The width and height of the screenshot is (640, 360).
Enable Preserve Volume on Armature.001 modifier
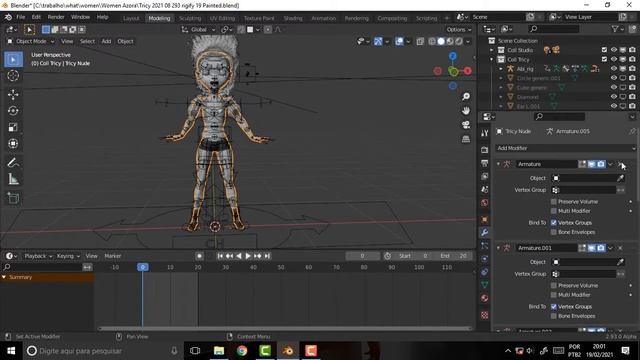click(x=553, y=285)
